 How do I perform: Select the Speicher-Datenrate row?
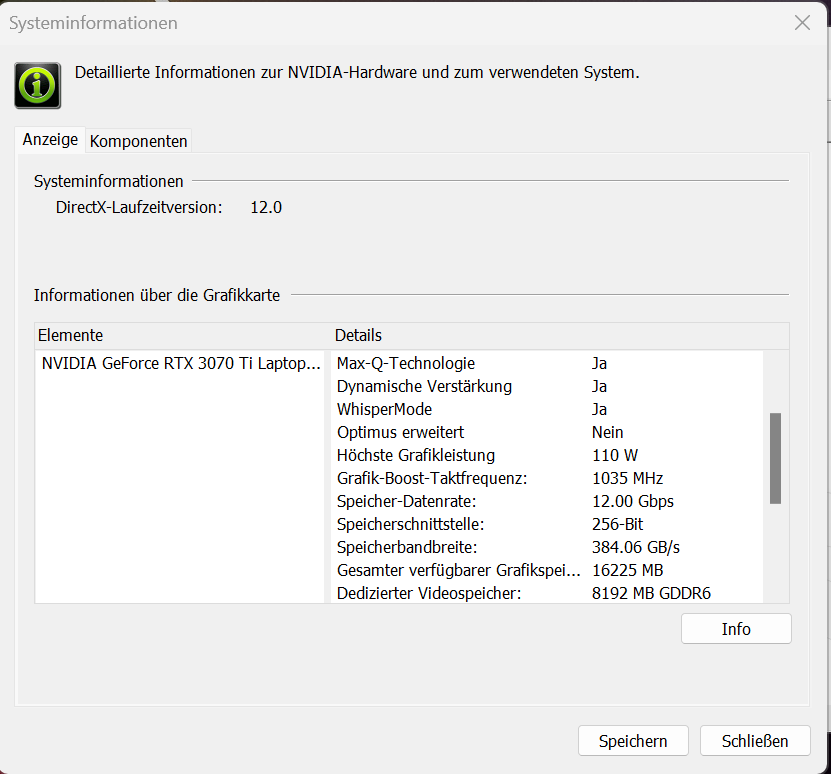(547, 501)
